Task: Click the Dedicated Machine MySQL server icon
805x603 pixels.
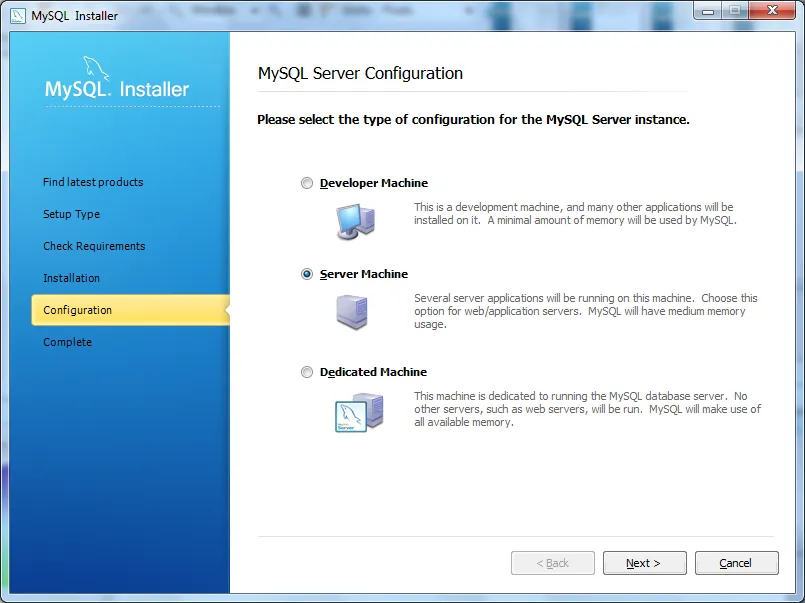Action: click(359, 412)
